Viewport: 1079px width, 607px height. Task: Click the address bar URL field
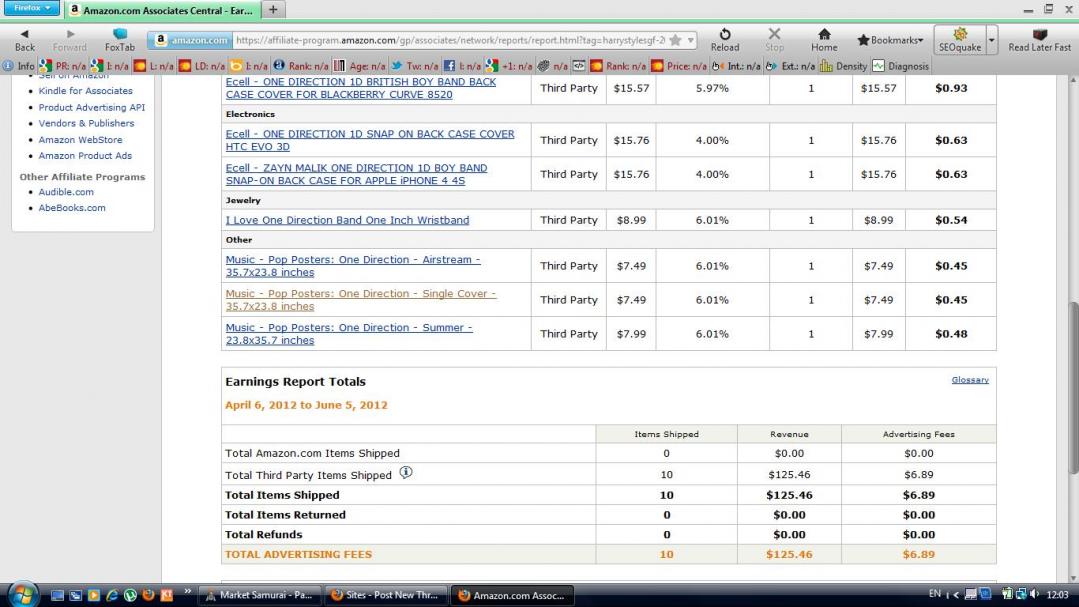(x=450, y=41)
